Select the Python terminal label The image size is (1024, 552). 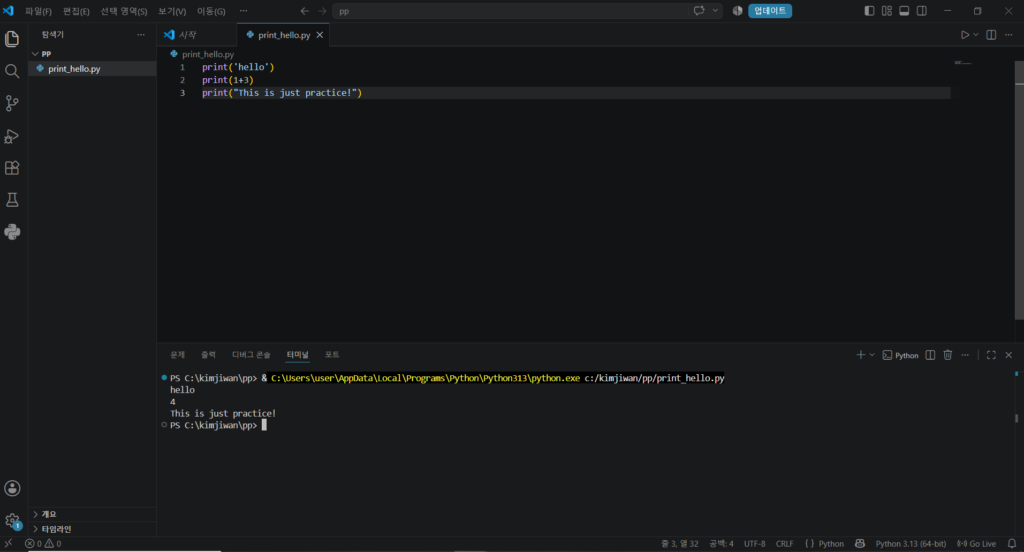click(x=901, y=355)
